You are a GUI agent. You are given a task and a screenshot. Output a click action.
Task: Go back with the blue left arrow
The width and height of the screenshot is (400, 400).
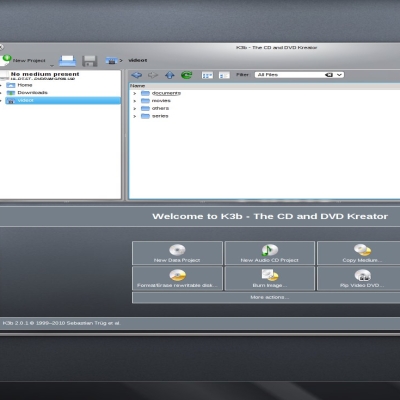pos(136,75)
